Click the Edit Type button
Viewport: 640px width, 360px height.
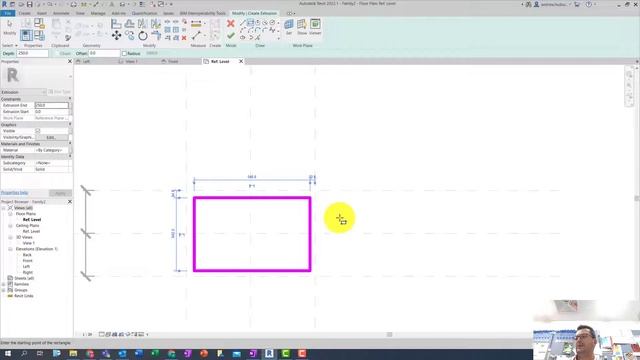click(60, 92)
